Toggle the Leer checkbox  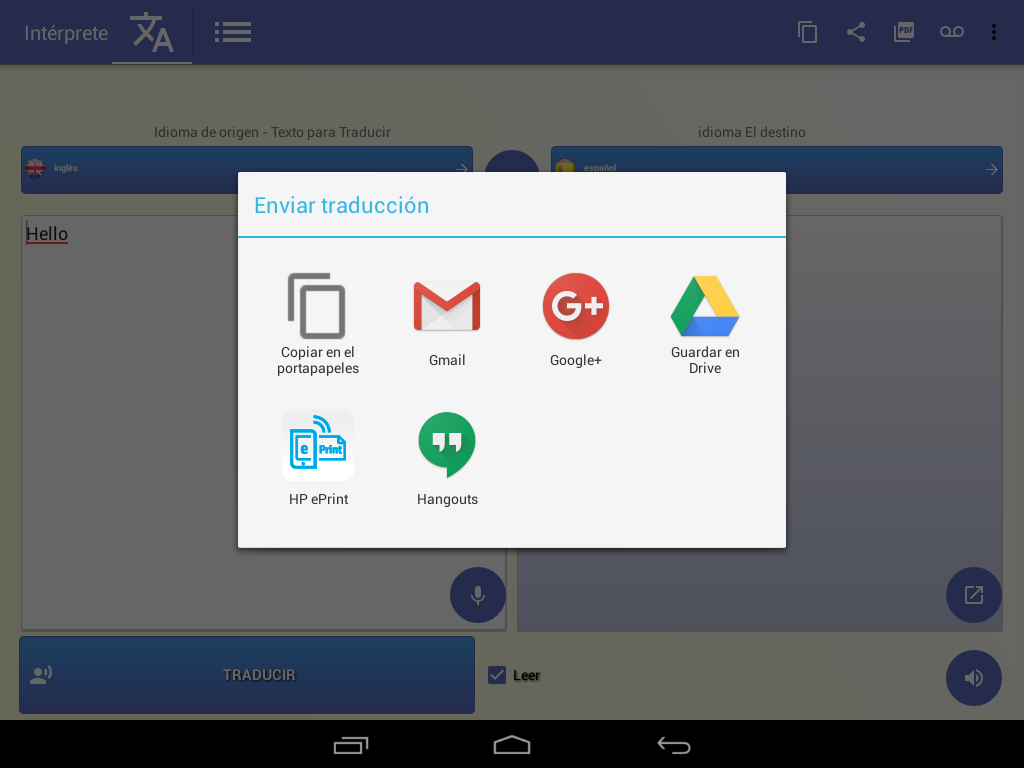tap(497, 675)
